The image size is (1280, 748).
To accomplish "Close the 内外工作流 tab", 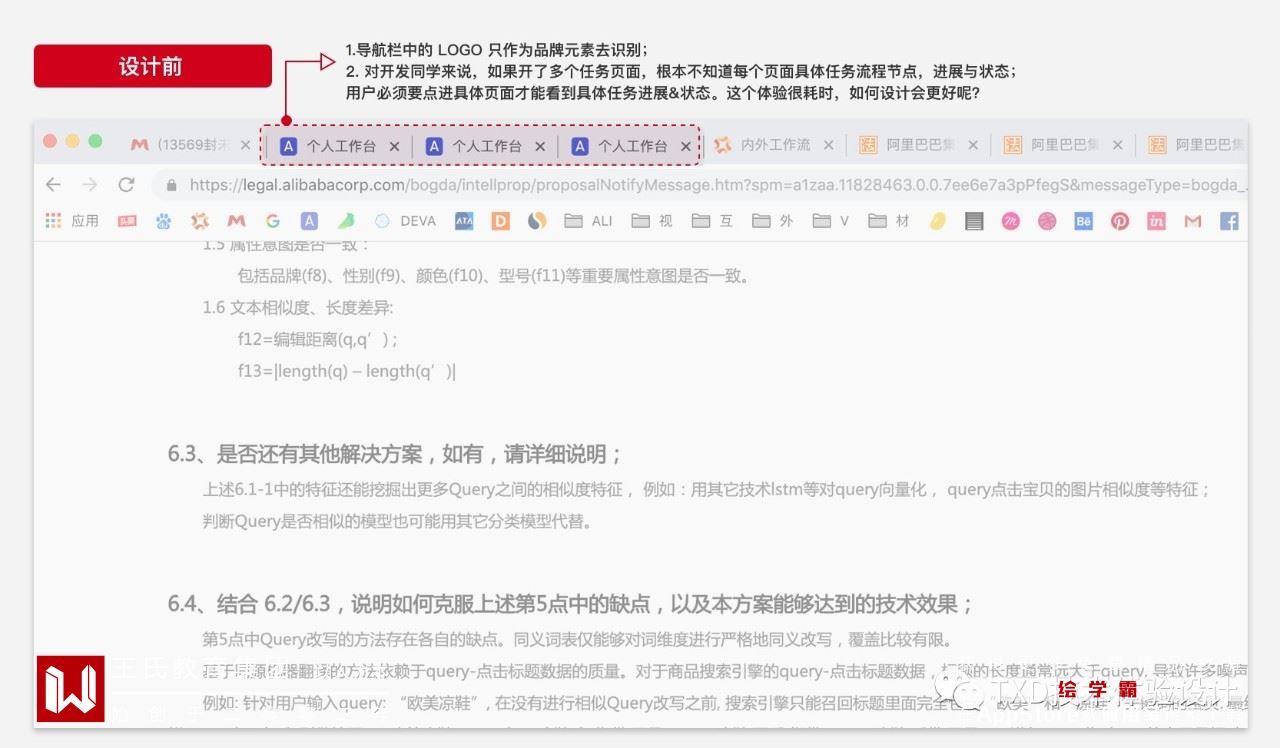I will tap(828, 145).
